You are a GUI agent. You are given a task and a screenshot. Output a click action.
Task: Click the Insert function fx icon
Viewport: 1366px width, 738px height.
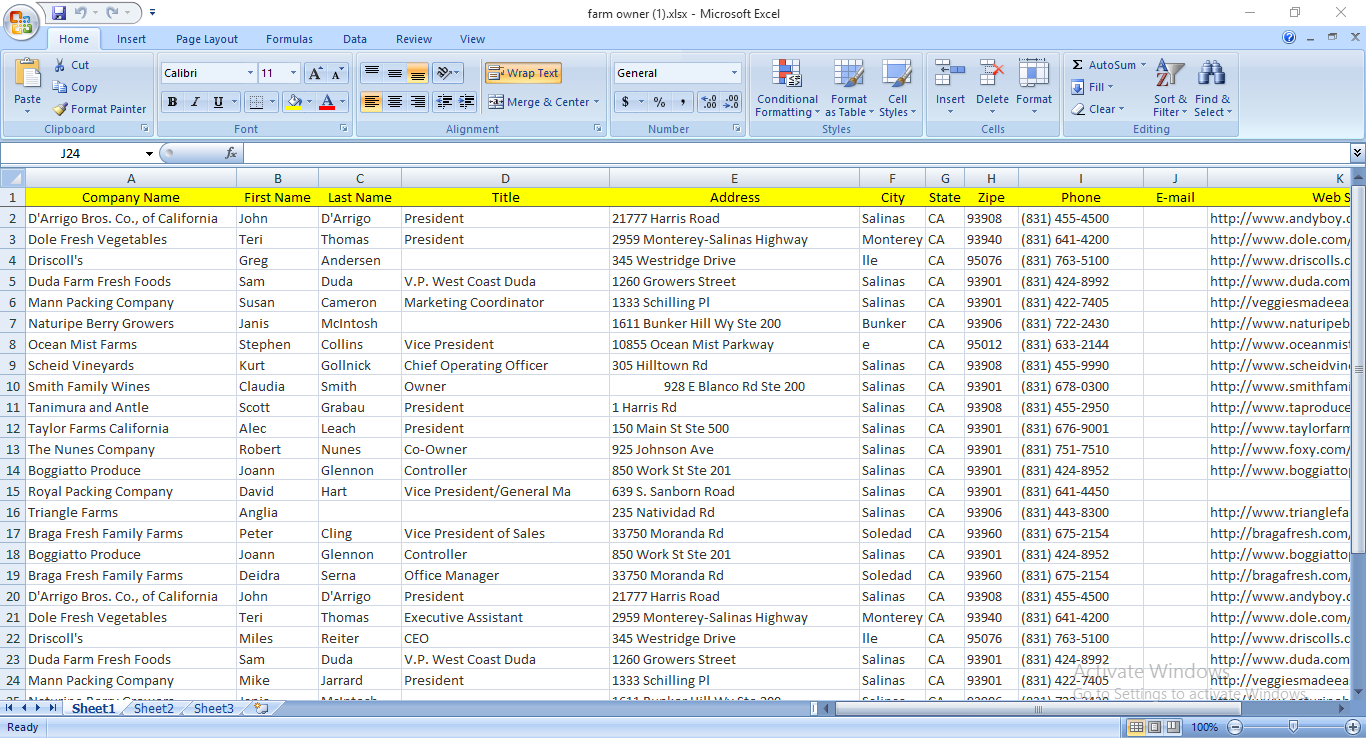pyautogui.click(x=231, y=153)
